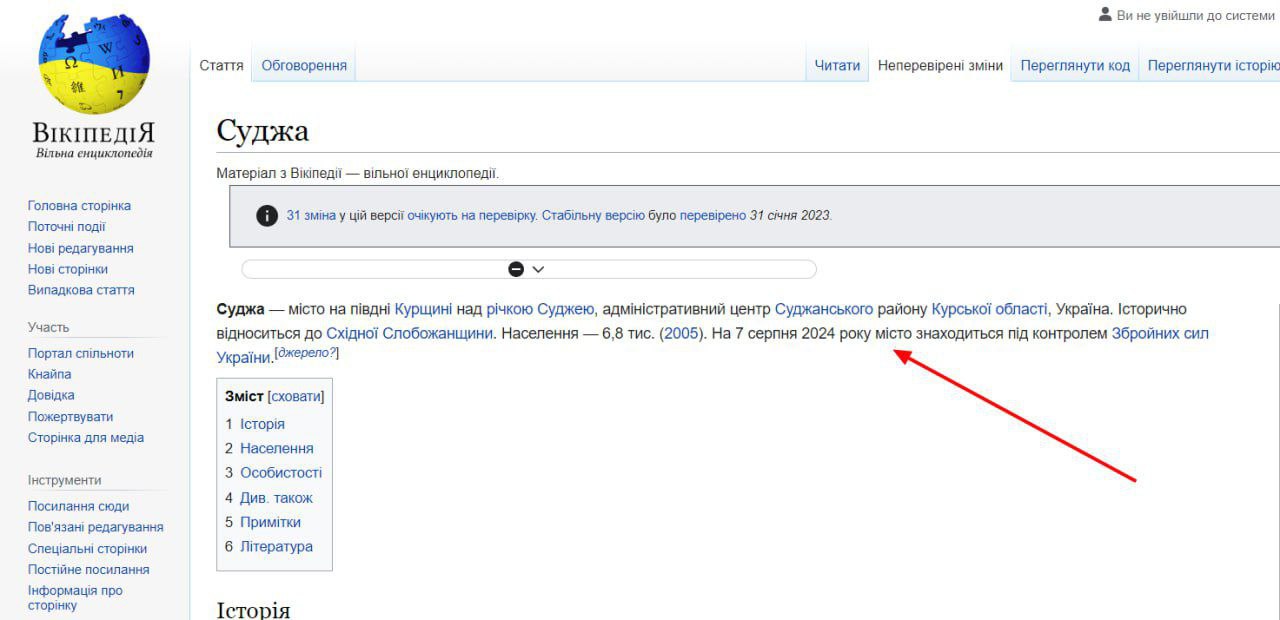This screenshot has height=620, width=1280.
Task: Expand the collapsed banner chevron arrow
Action: pos(538,269)
